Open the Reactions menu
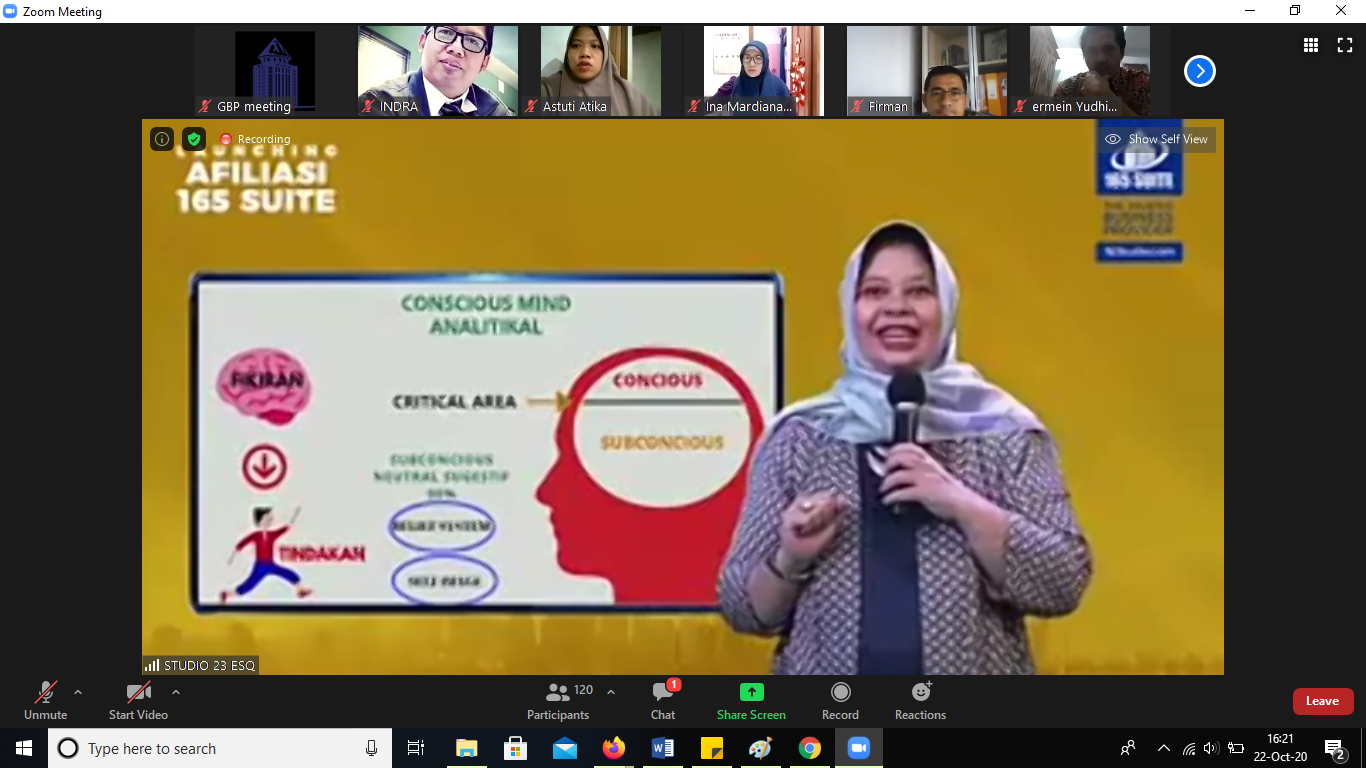Viewport: 1366px width, 768px height. tap(920, 700)
